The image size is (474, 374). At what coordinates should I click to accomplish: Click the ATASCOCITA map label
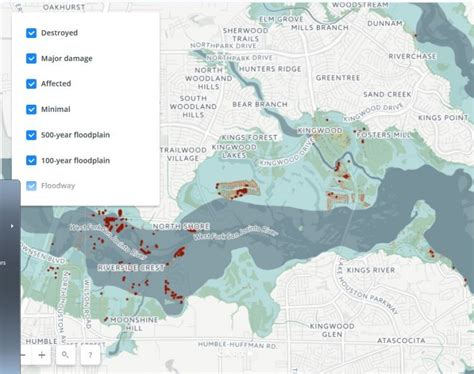click(x=401, y=341)
